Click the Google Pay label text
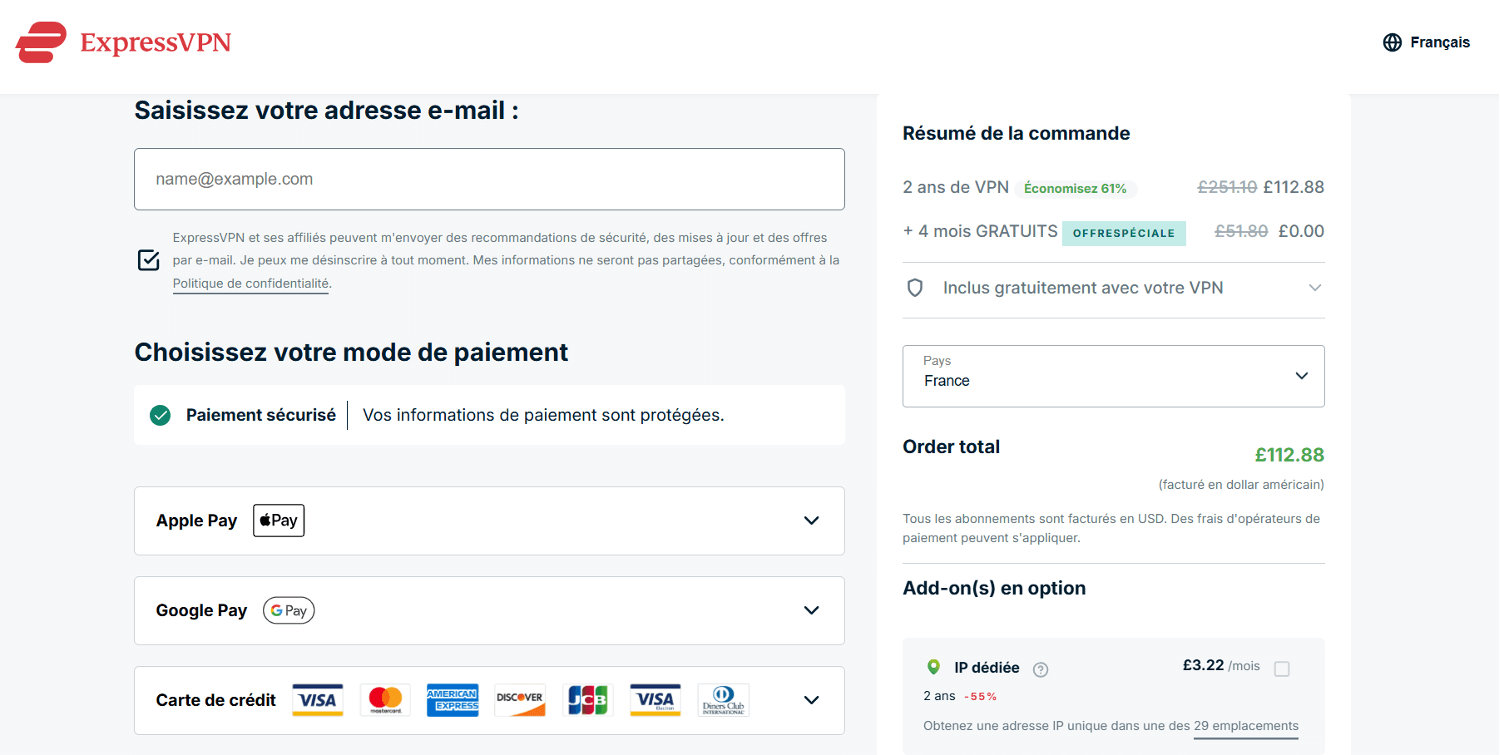The height and width of the screenshot is (755, 1500). [x=201, y=610]
